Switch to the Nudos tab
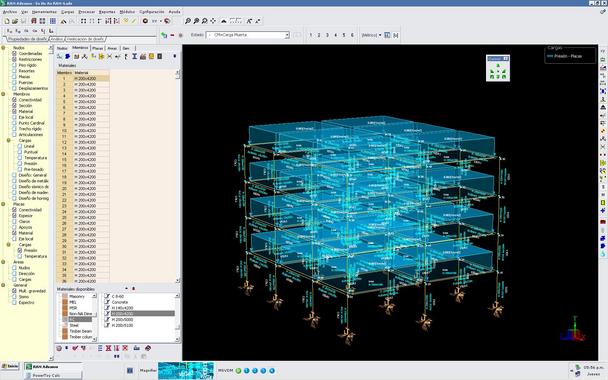This screenshot has height=380, width=608. [62, 48]
